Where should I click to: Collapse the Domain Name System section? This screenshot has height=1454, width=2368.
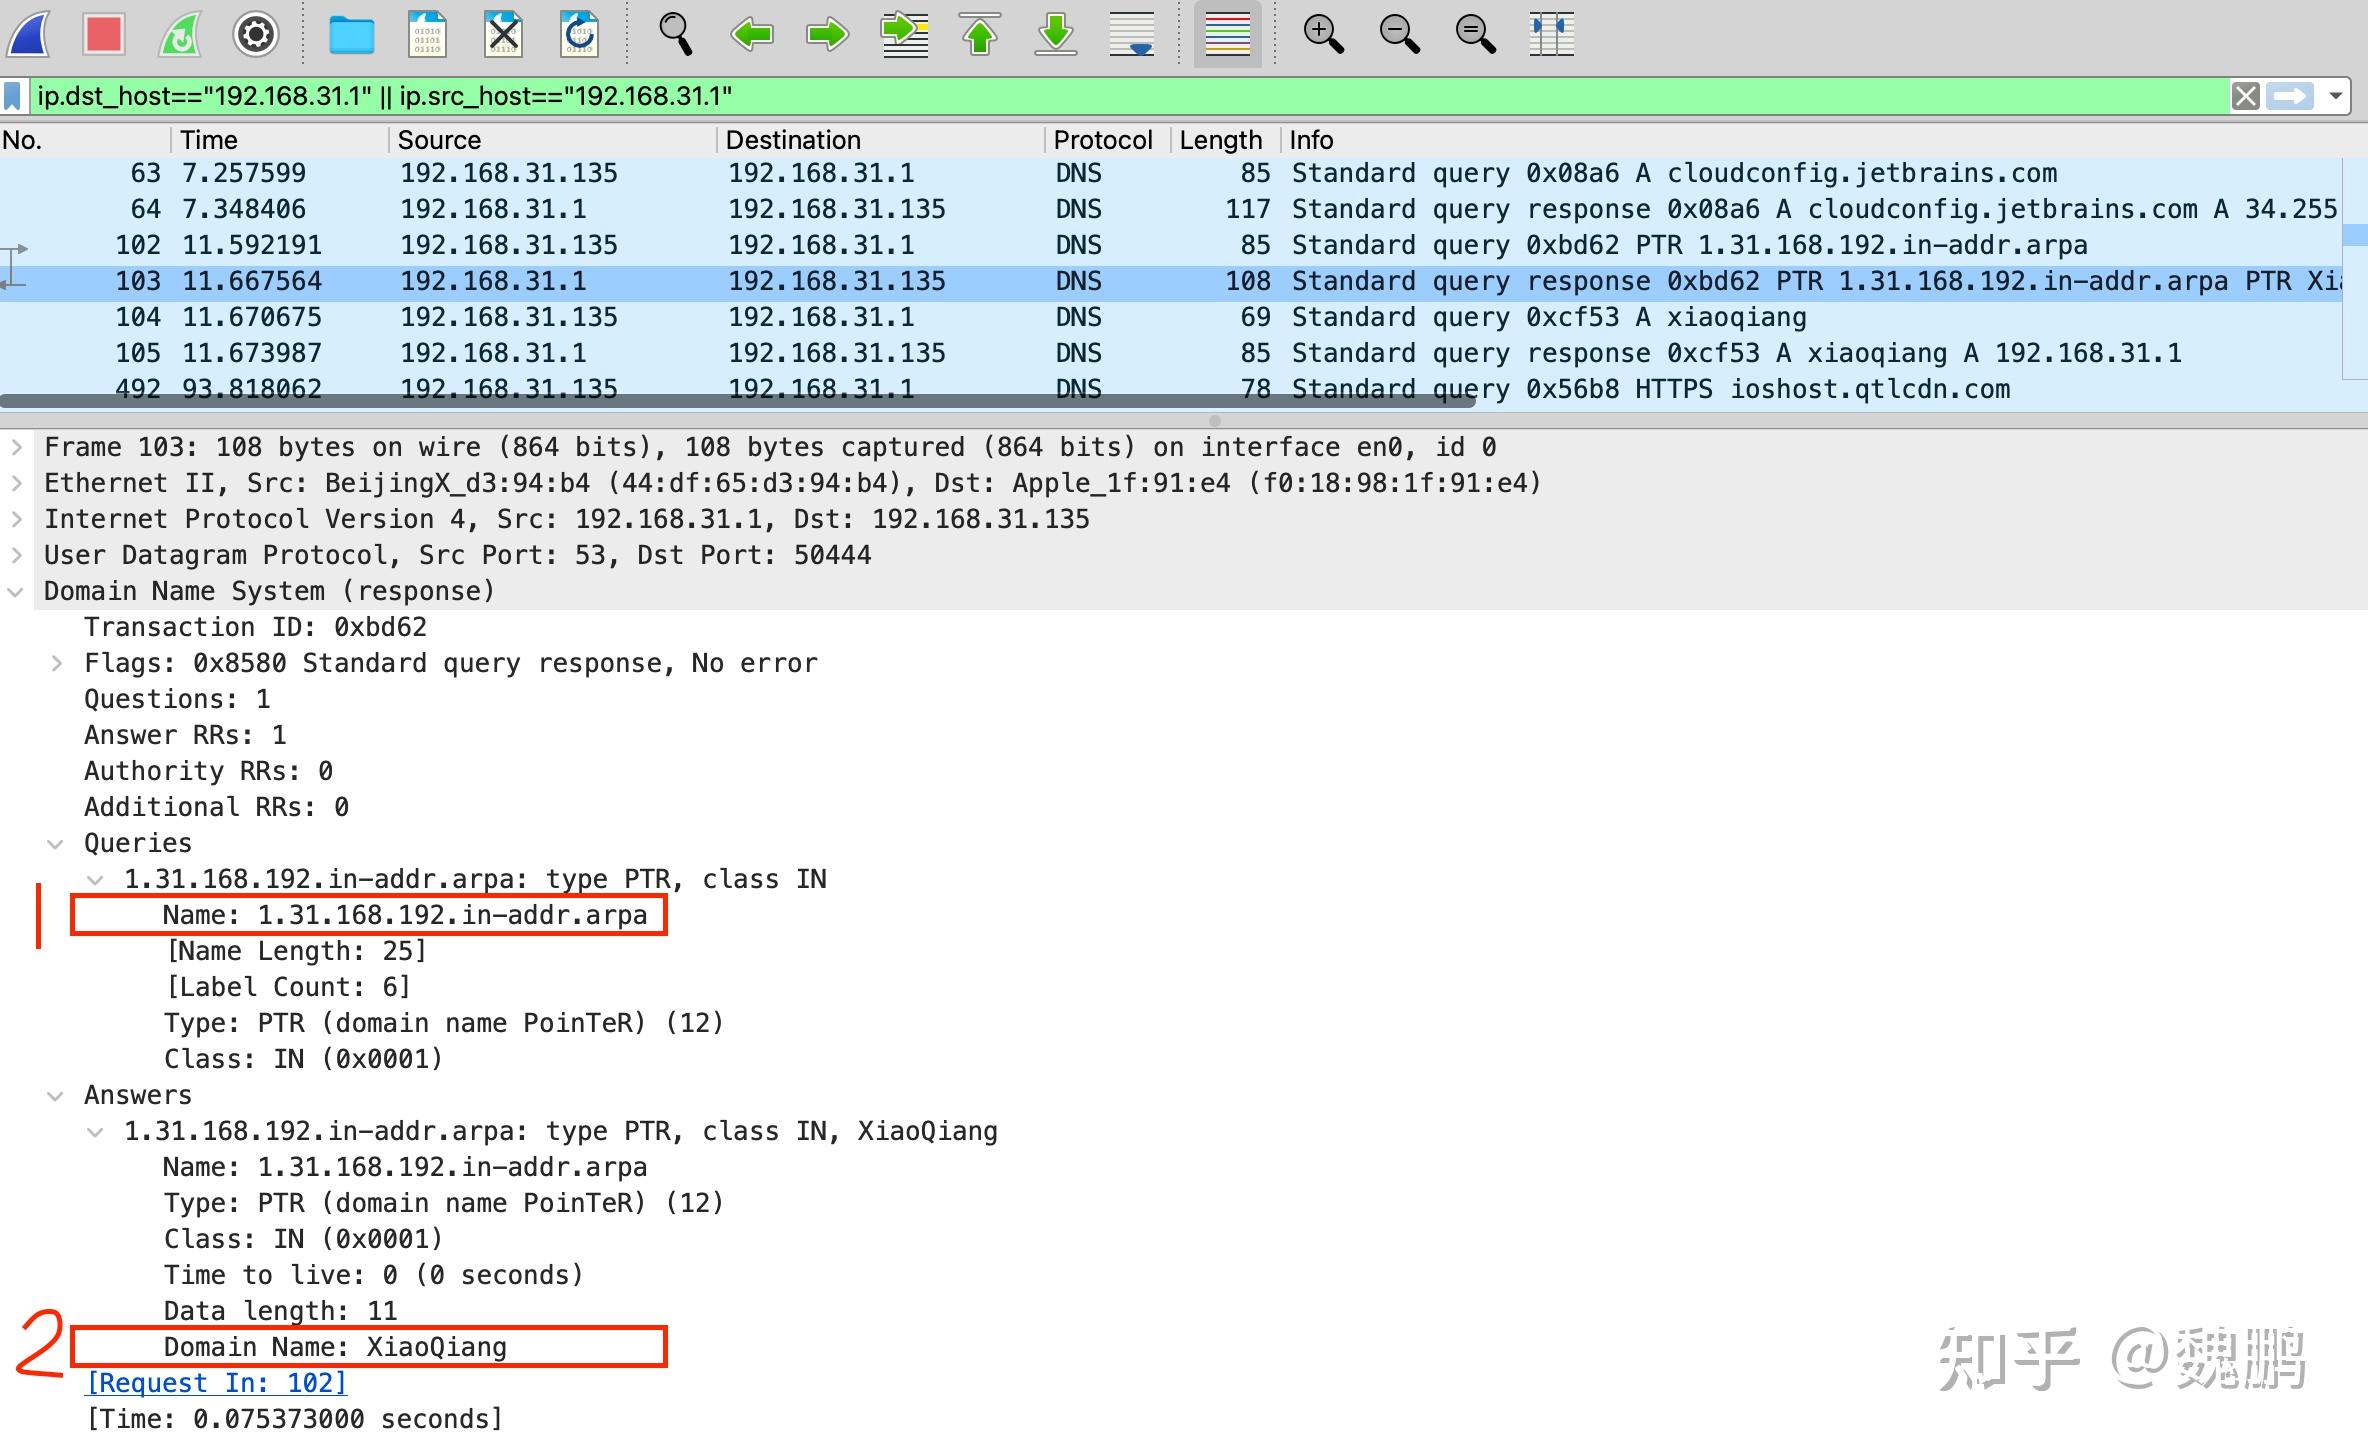pos(16,591)
